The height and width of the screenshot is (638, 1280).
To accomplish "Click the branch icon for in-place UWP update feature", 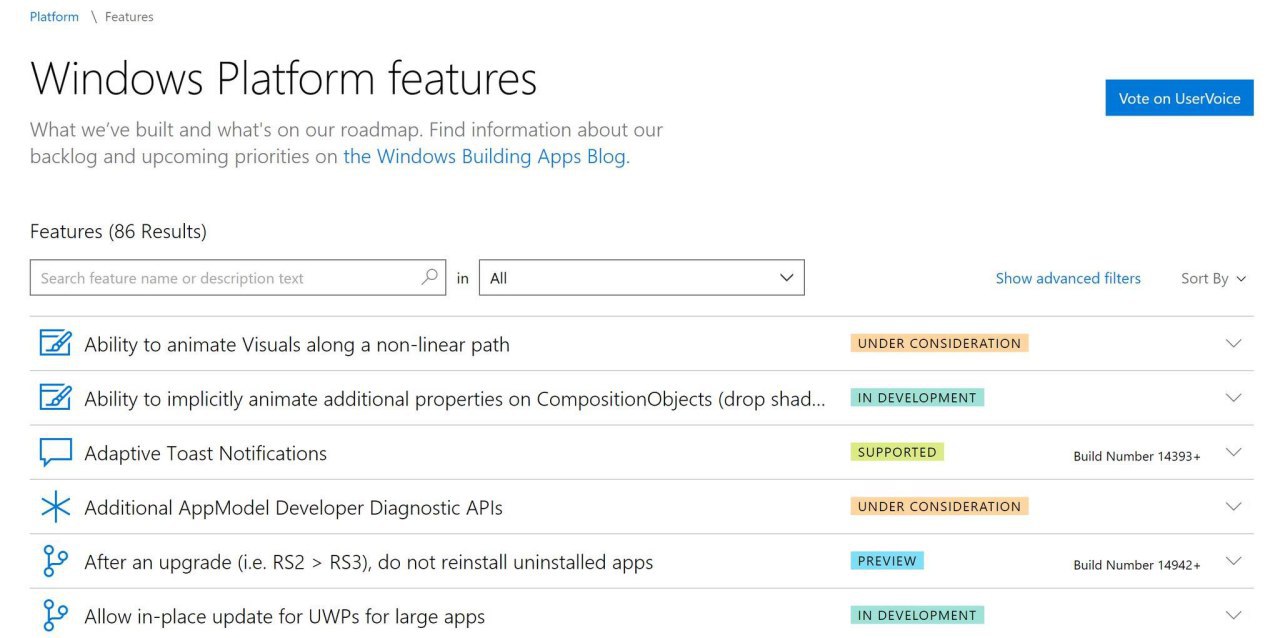I will tap(55, 615).
